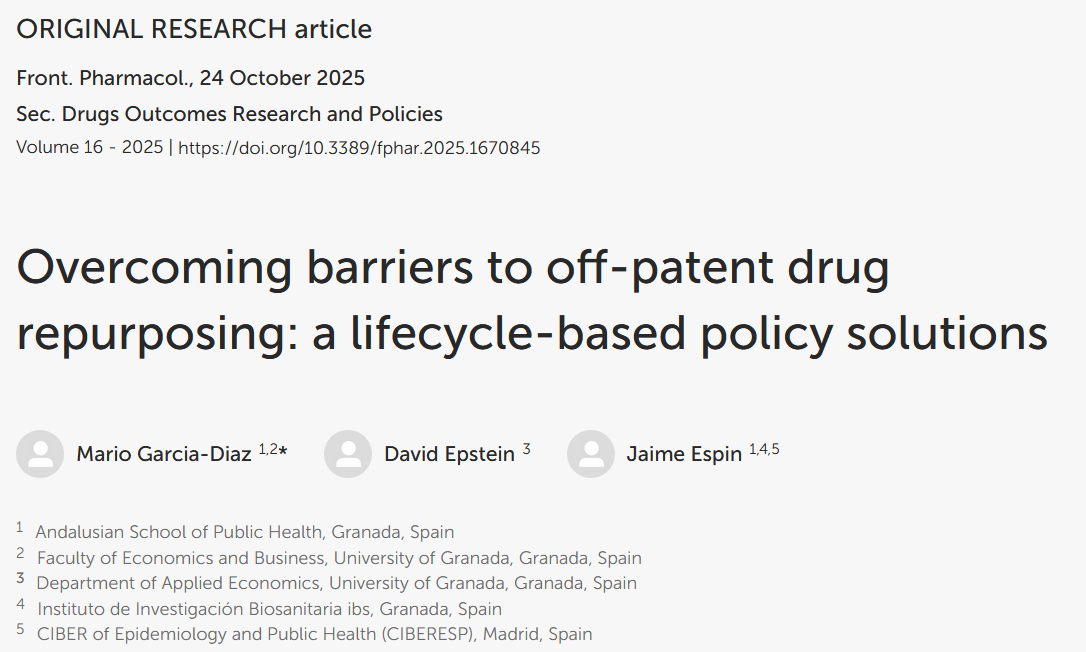This screenshot has width=1086, height=652.
Task: Click David Epstein's profile avatar icon
Action: pos(348,454)
